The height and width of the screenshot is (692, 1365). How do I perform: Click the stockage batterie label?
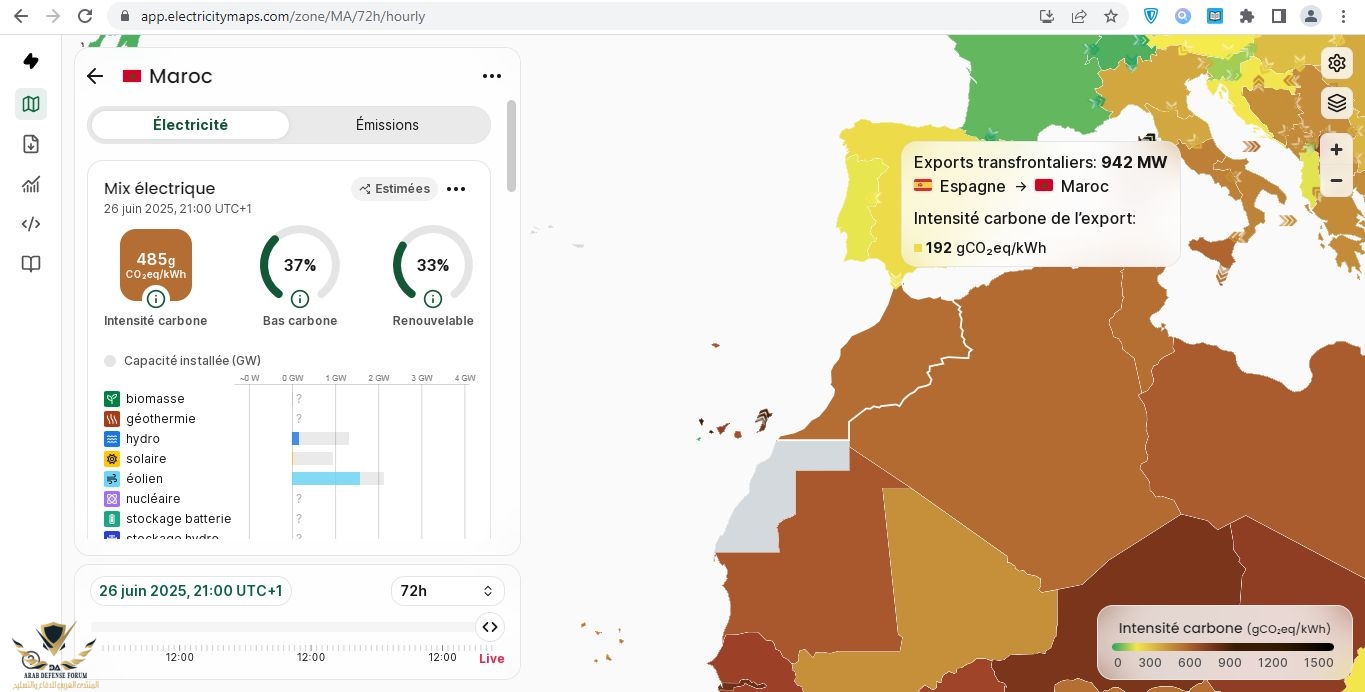coord(179,519)
